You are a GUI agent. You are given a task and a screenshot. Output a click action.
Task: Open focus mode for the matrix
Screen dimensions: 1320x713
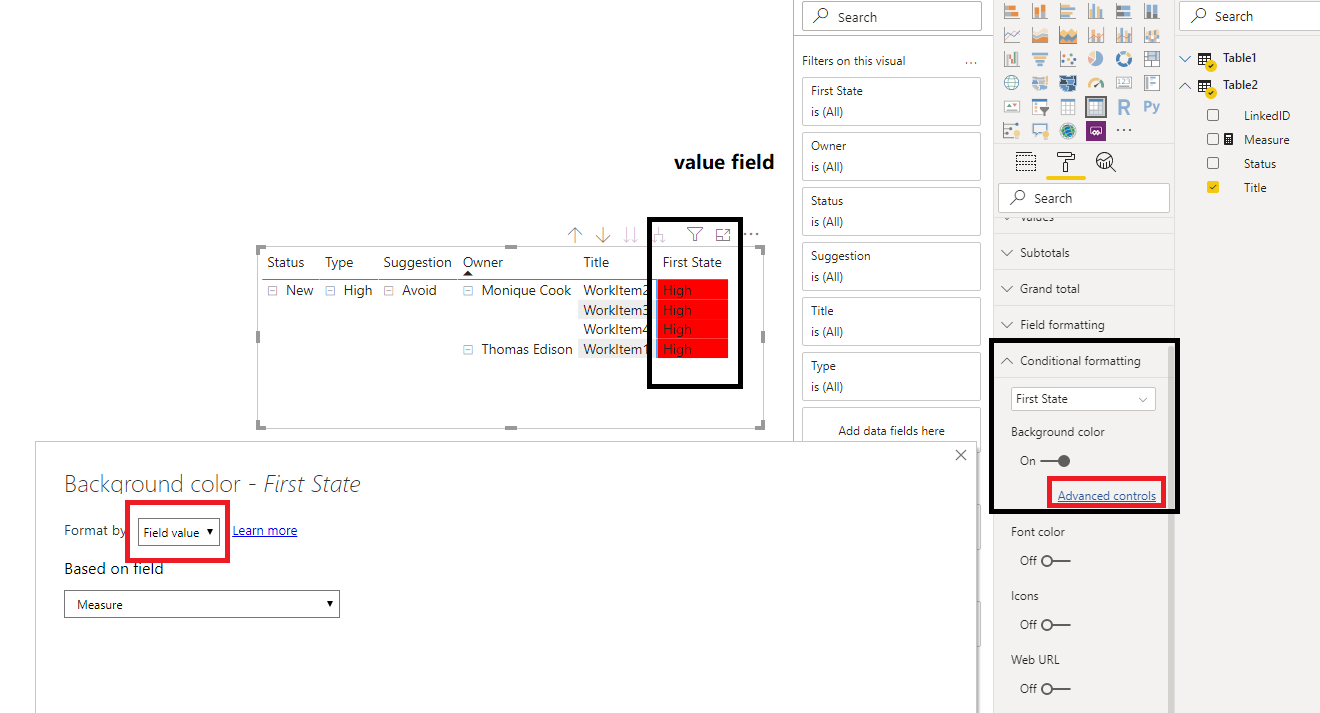click(x=723, y=235)
